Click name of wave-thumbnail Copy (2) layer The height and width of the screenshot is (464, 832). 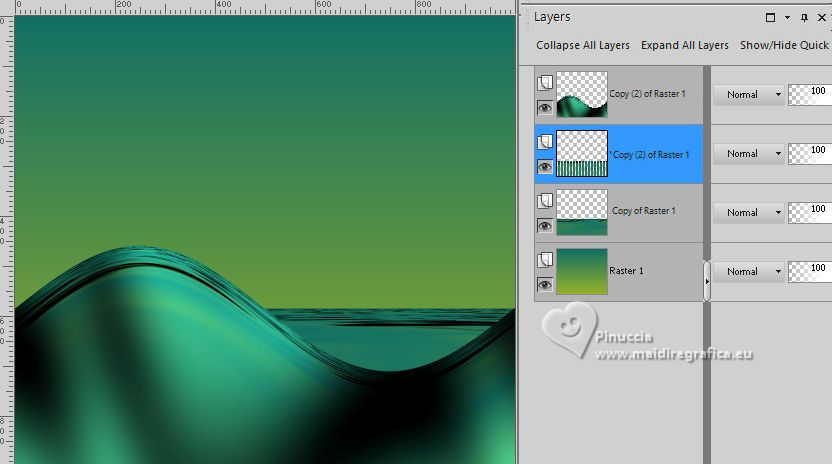pos(647,94)
